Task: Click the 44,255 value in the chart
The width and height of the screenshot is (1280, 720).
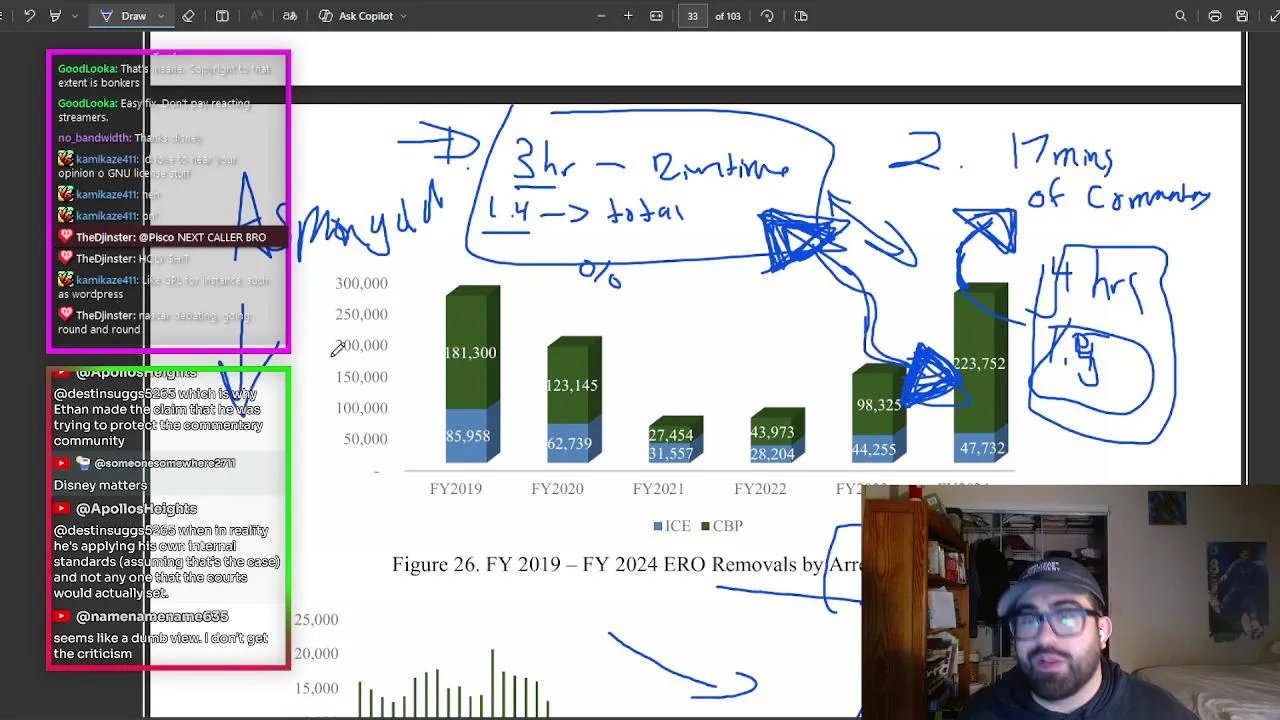Action: (874, 449)
